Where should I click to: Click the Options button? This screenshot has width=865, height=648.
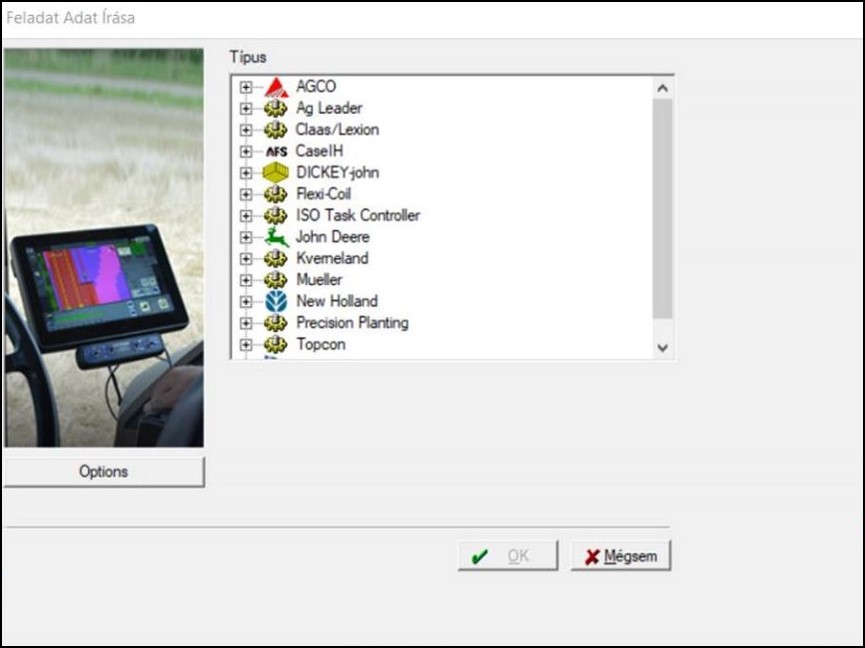pyautogui.click(x=104, y=472)
